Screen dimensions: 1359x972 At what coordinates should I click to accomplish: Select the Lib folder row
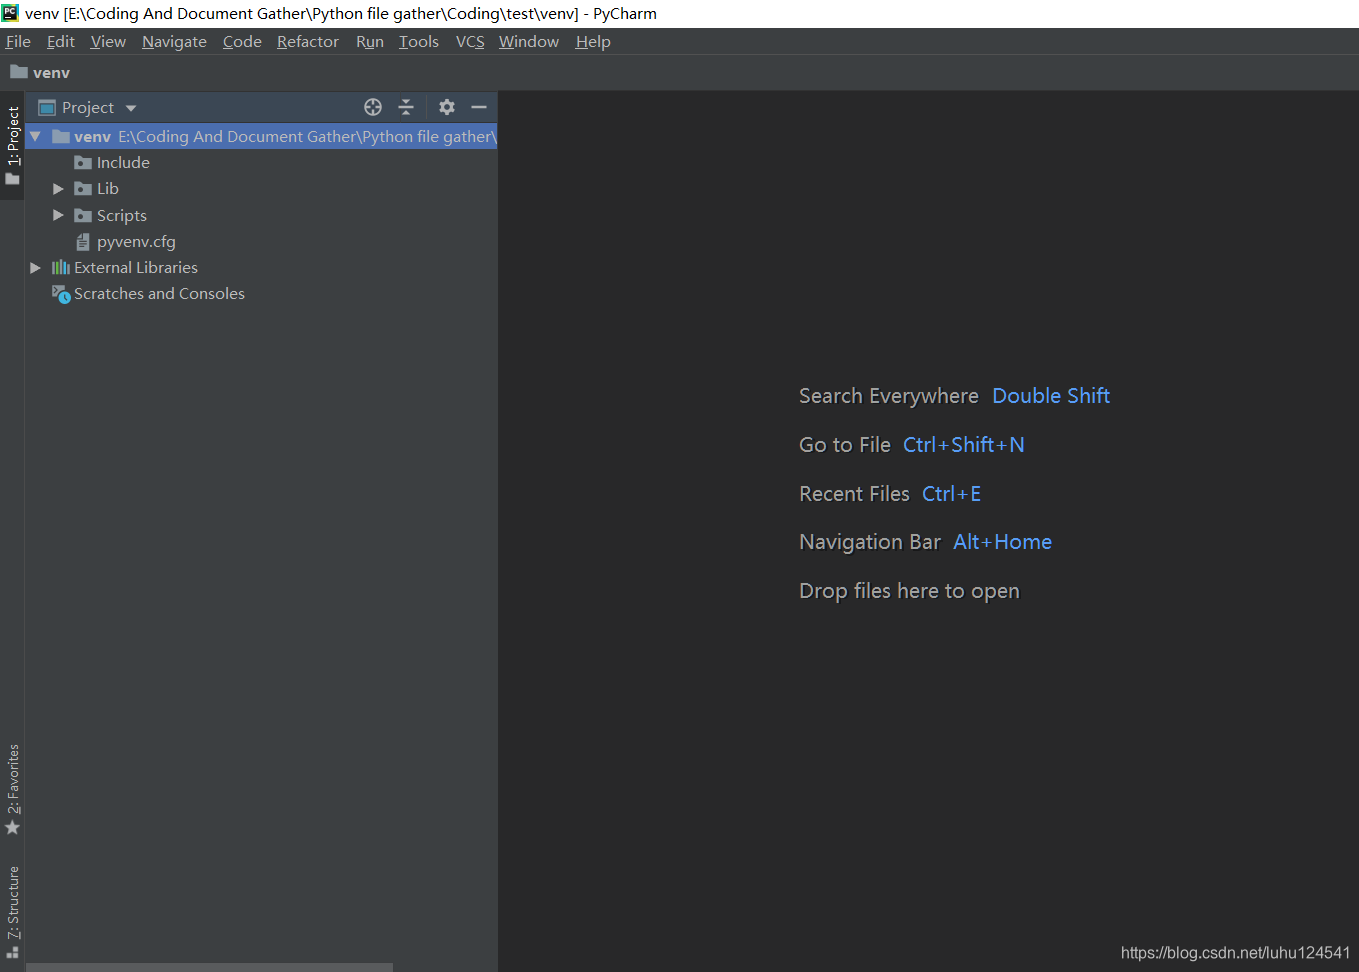(261, 189)
